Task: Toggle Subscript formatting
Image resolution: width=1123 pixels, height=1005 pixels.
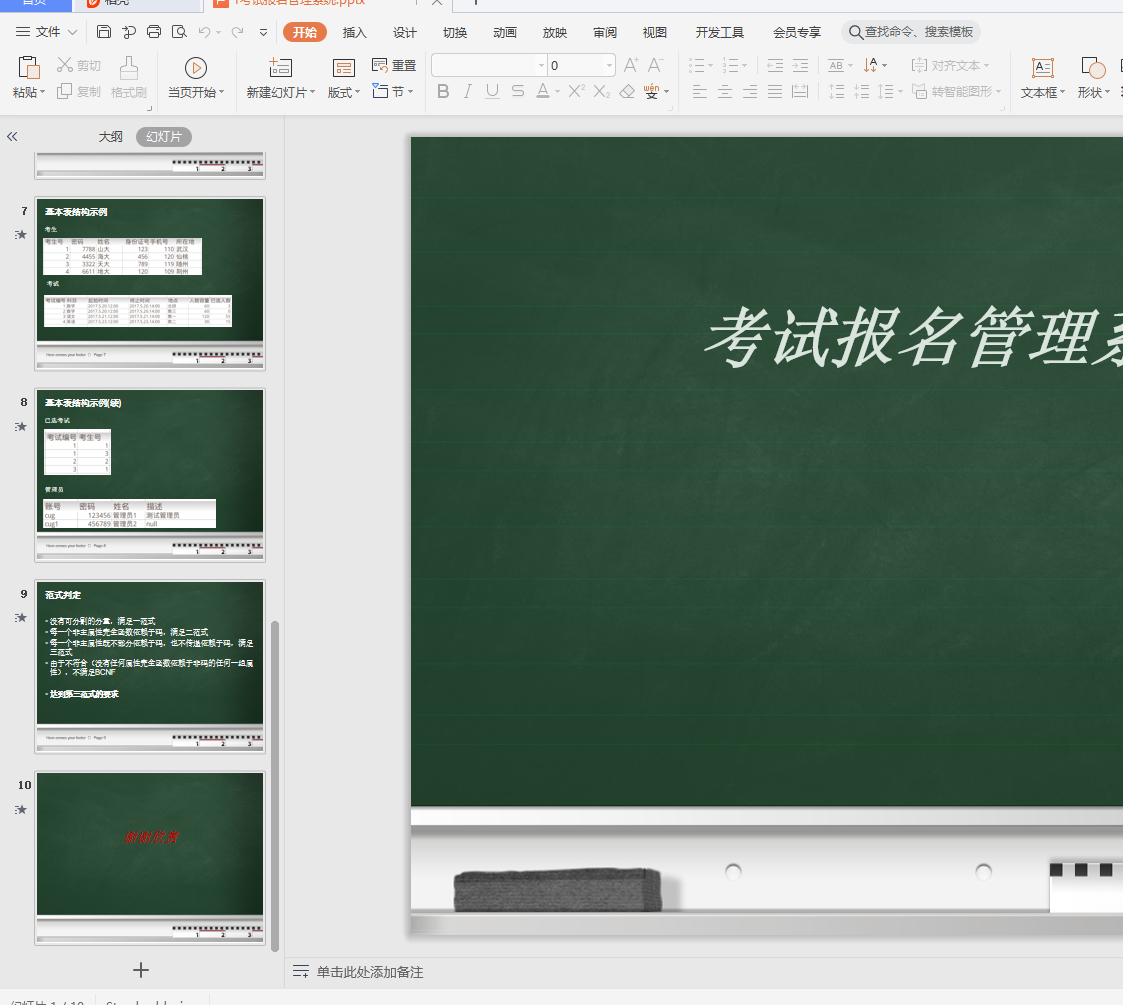Action: [602, 91]
